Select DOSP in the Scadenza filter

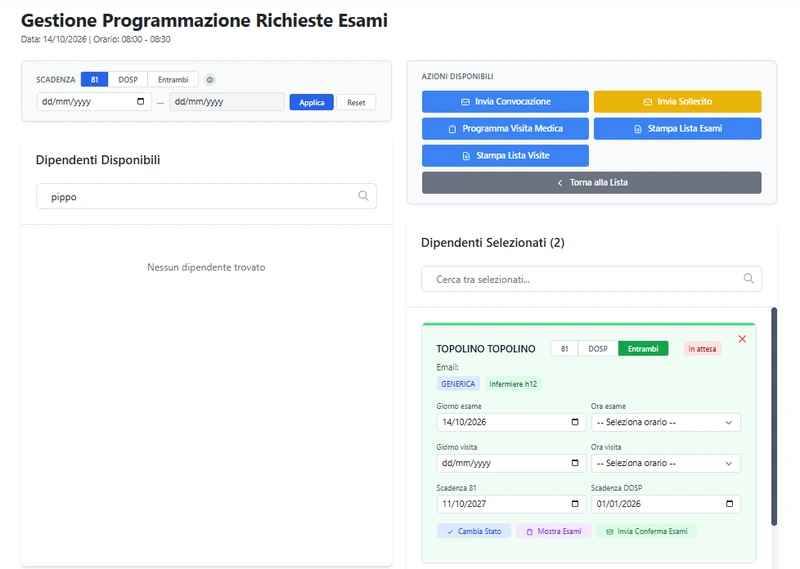(x=128, y=80)
